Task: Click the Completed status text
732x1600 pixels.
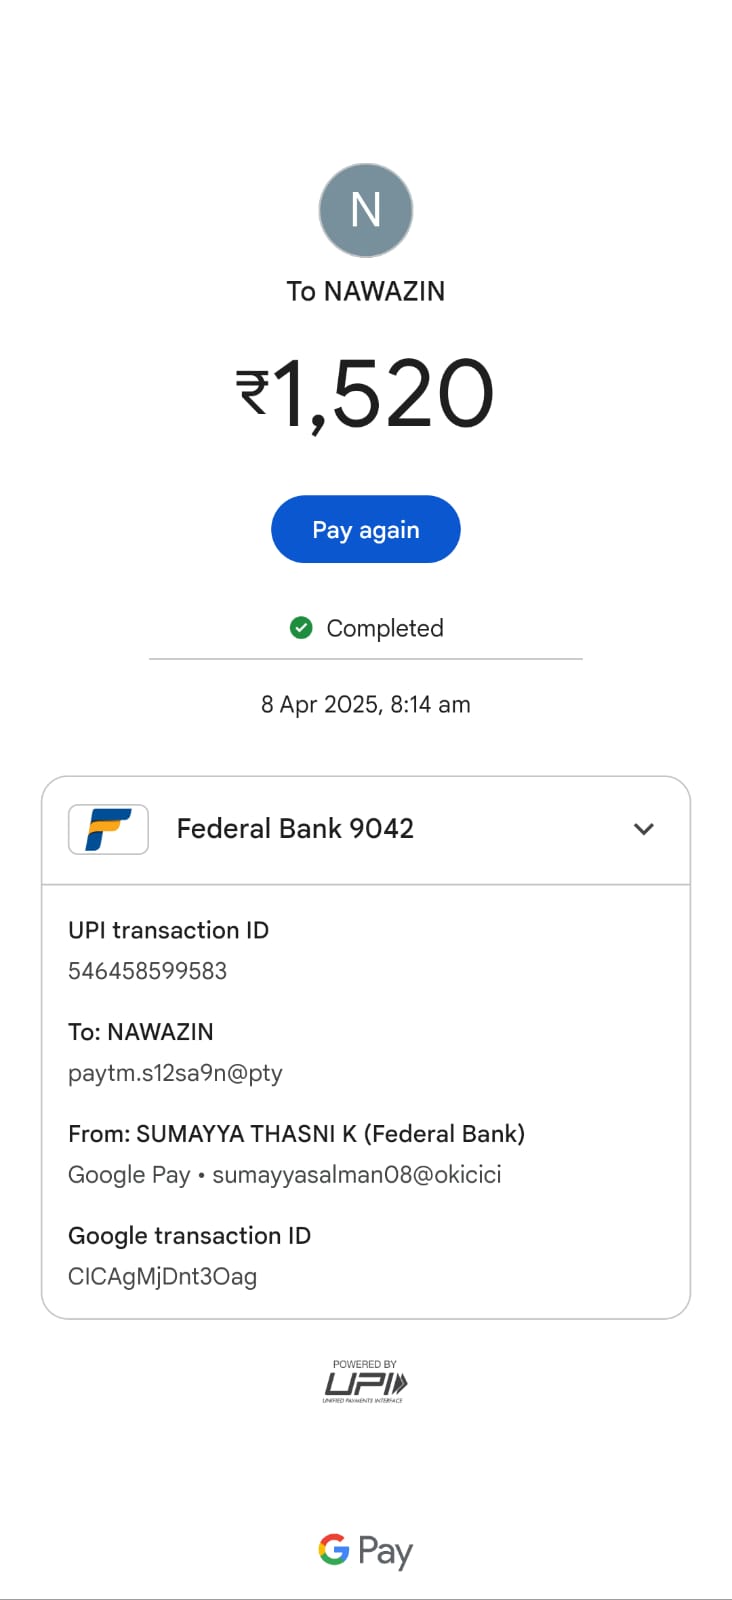Action: (385, 628)
